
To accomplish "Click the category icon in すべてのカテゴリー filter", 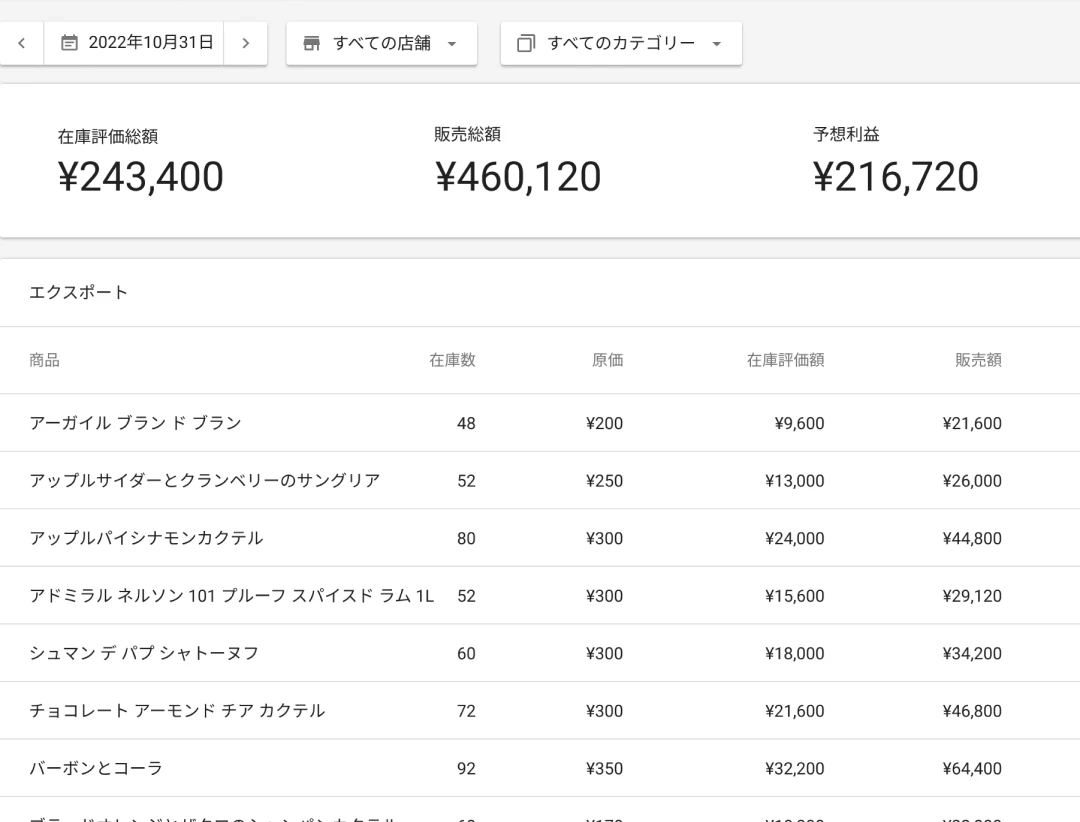I will click(x=527, y=43).
